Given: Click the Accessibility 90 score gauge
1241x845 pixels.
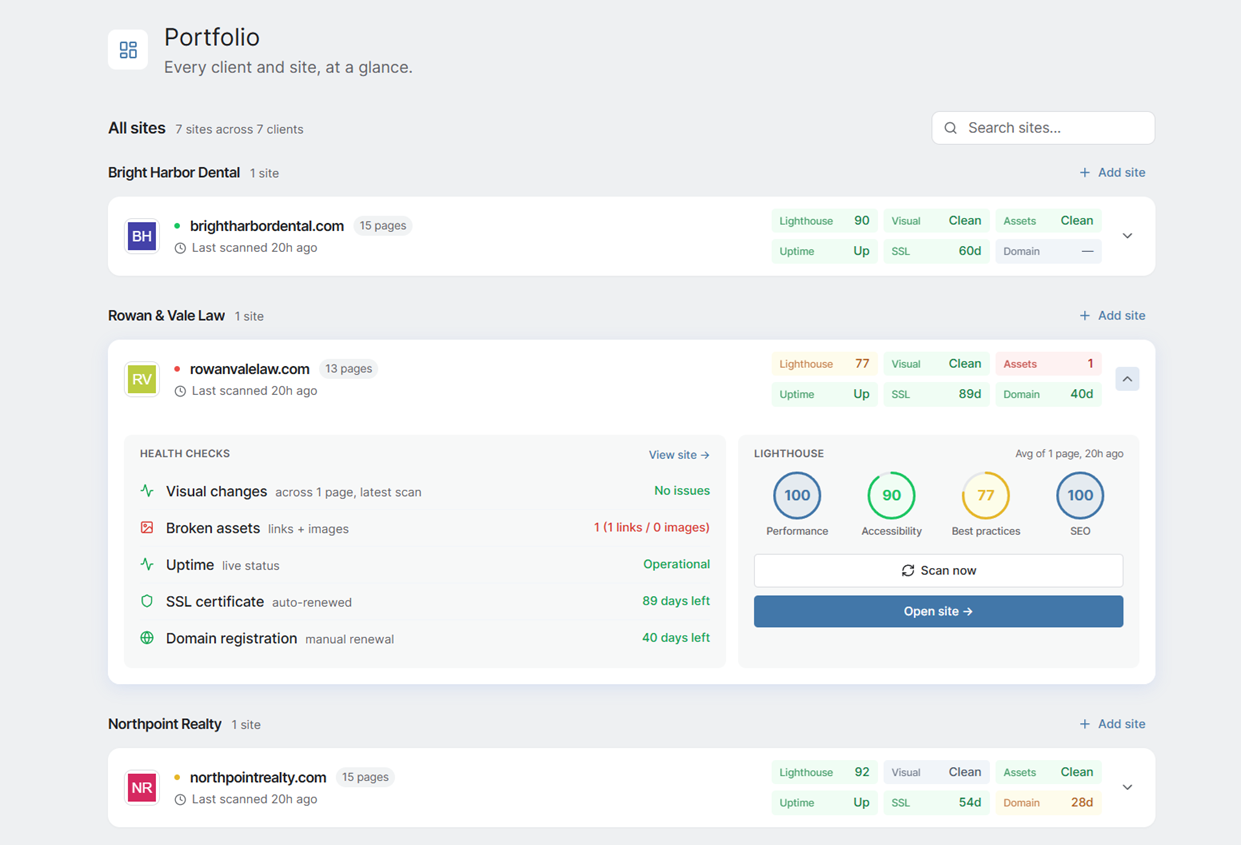Looking at the screenshot, I should coord(891,495).
